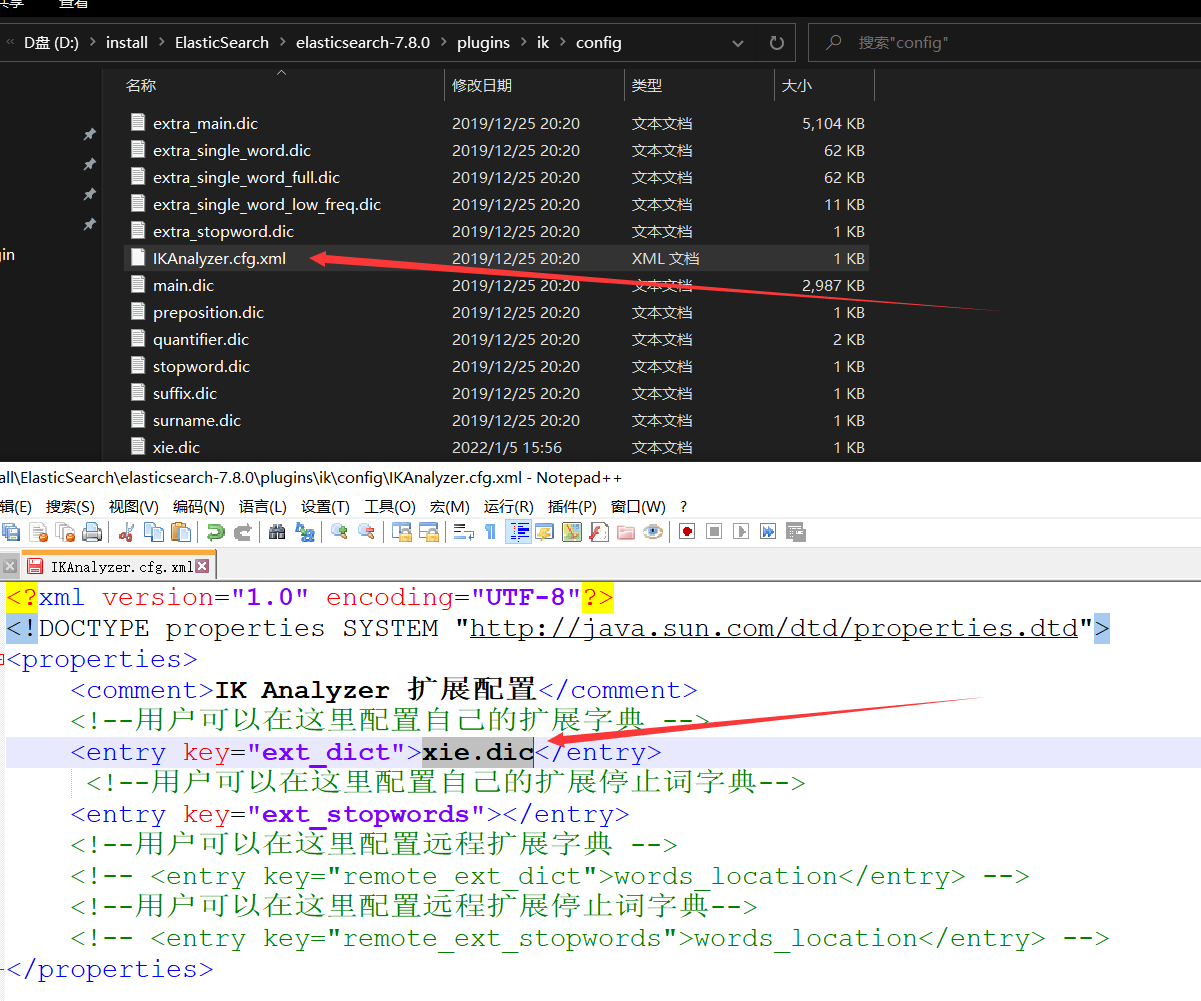The width and height of the screenshot is (1201, 1001).
Task: Sort by 类型 column header
Action: (x=647, y=86)
